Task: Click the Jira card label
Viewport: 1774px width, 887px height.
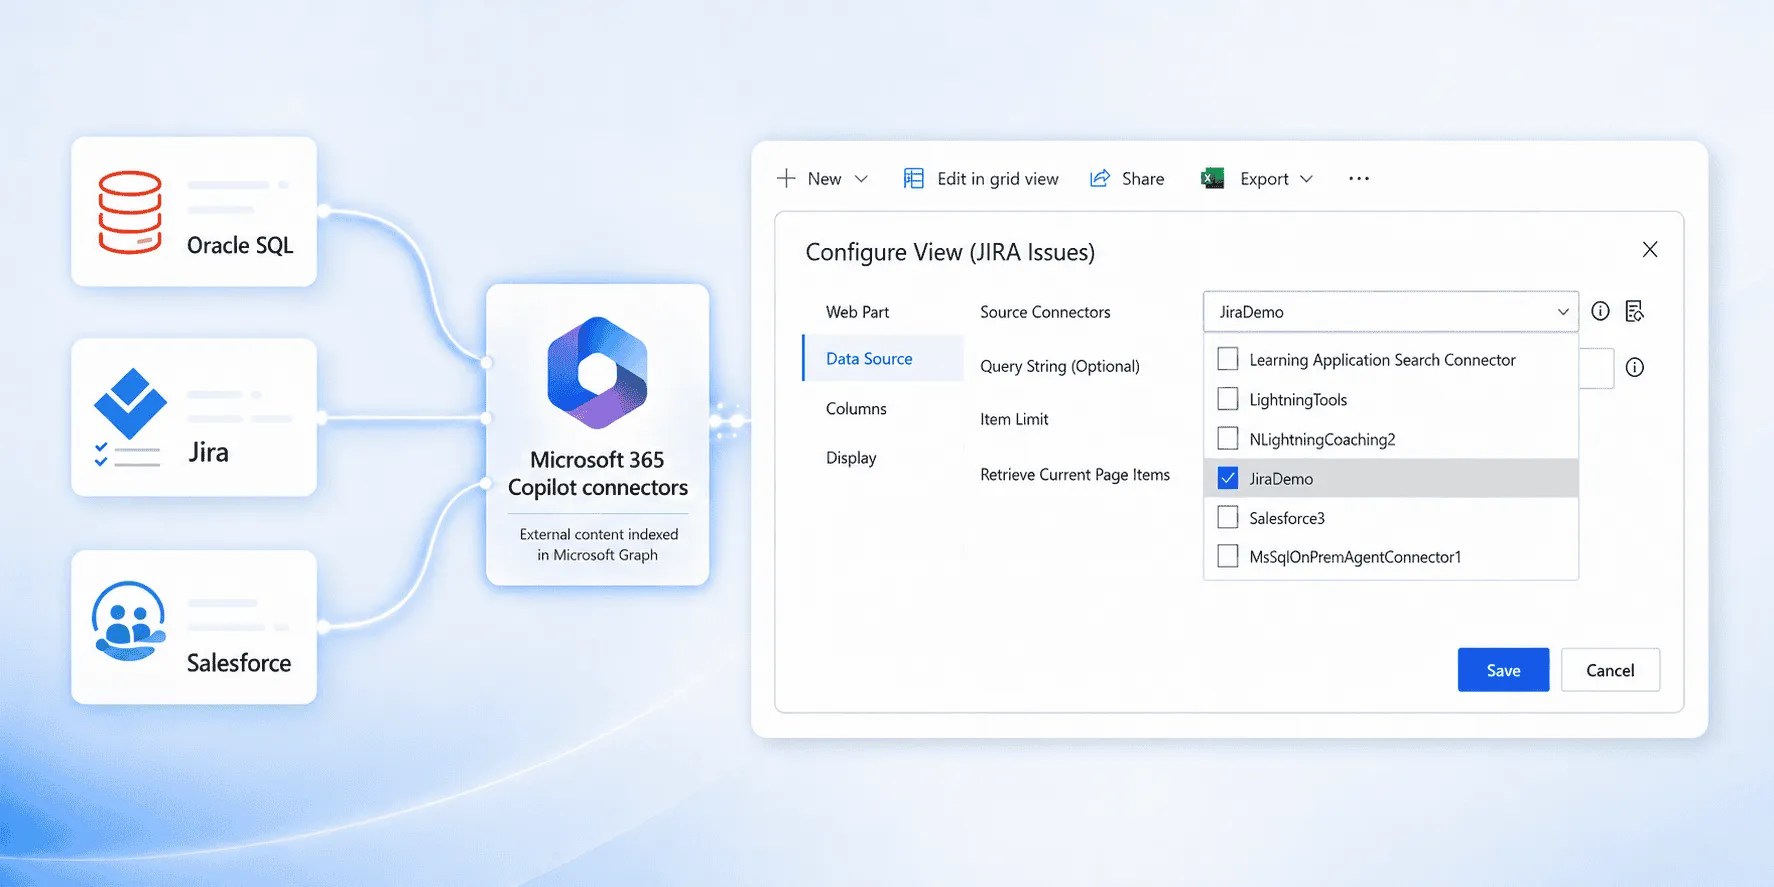Action: (208, 452)
